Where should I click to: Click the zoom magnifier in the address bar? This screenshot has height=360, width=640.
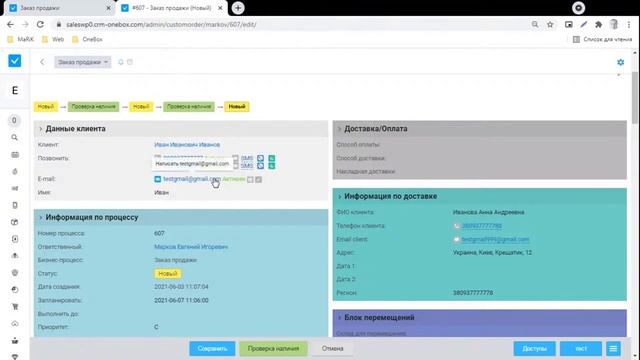pos(535,24)
